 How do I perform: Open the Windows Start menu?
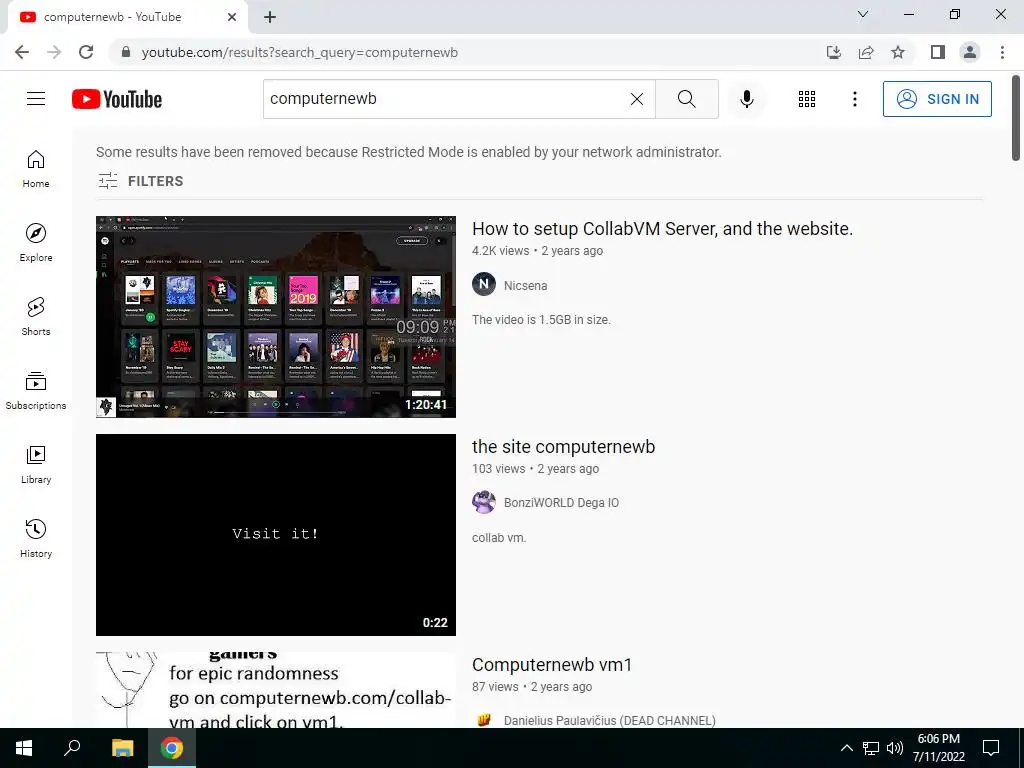click(x=24, y=748)
